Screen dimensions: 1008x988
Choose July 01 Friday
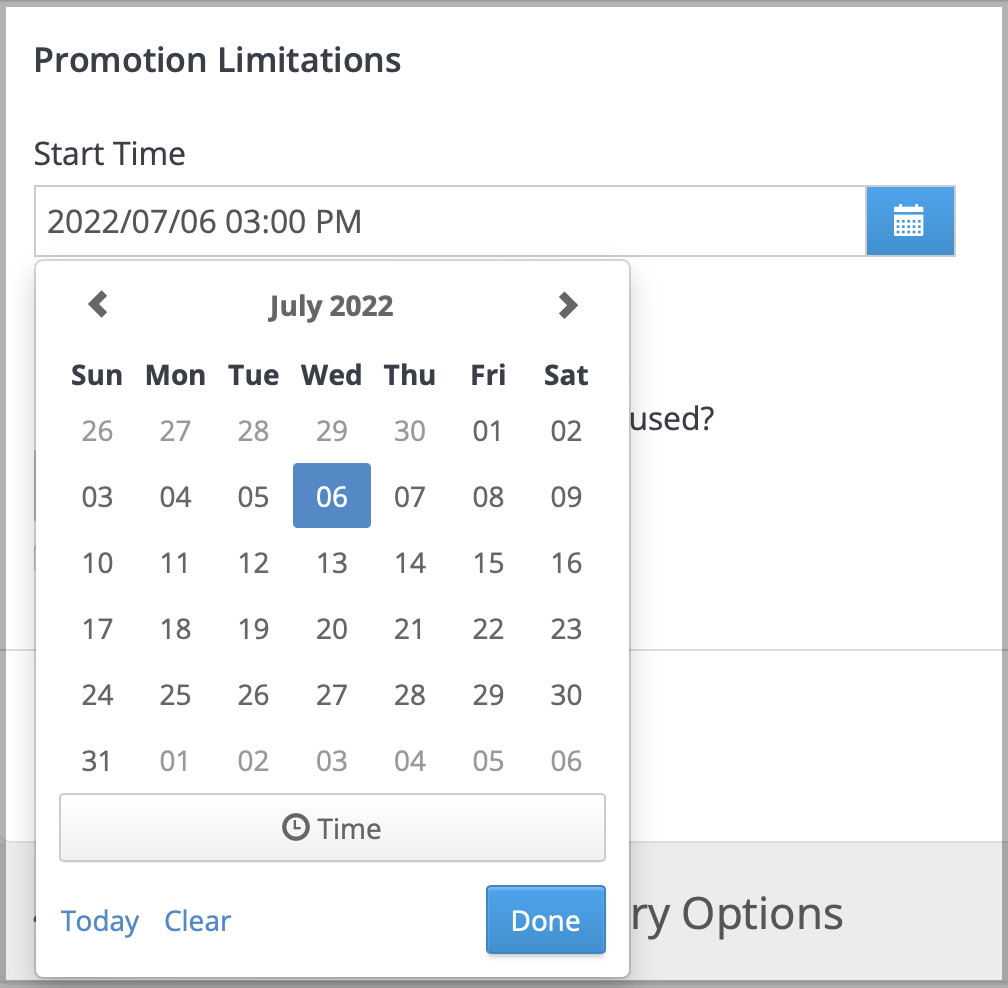[488, 431]
